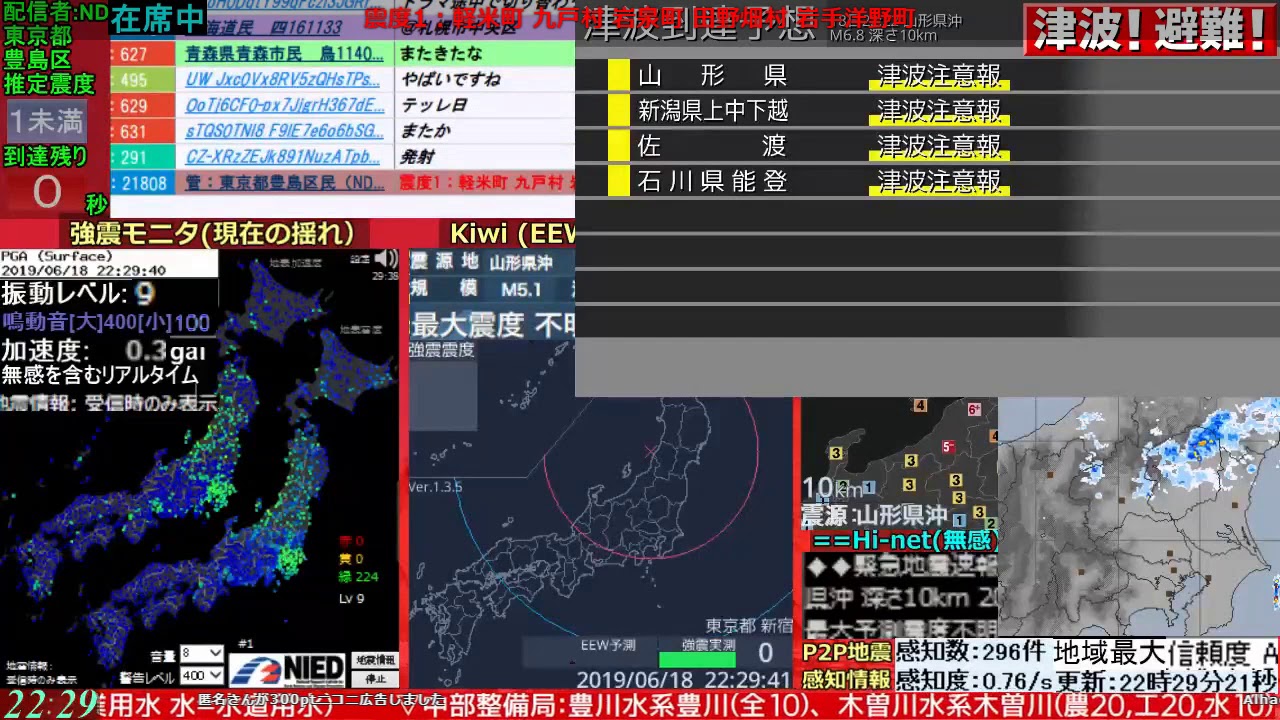Viewport: 1280px width, 720px height.
Task: Click the 在席中 status label
Action: (157, 19)
